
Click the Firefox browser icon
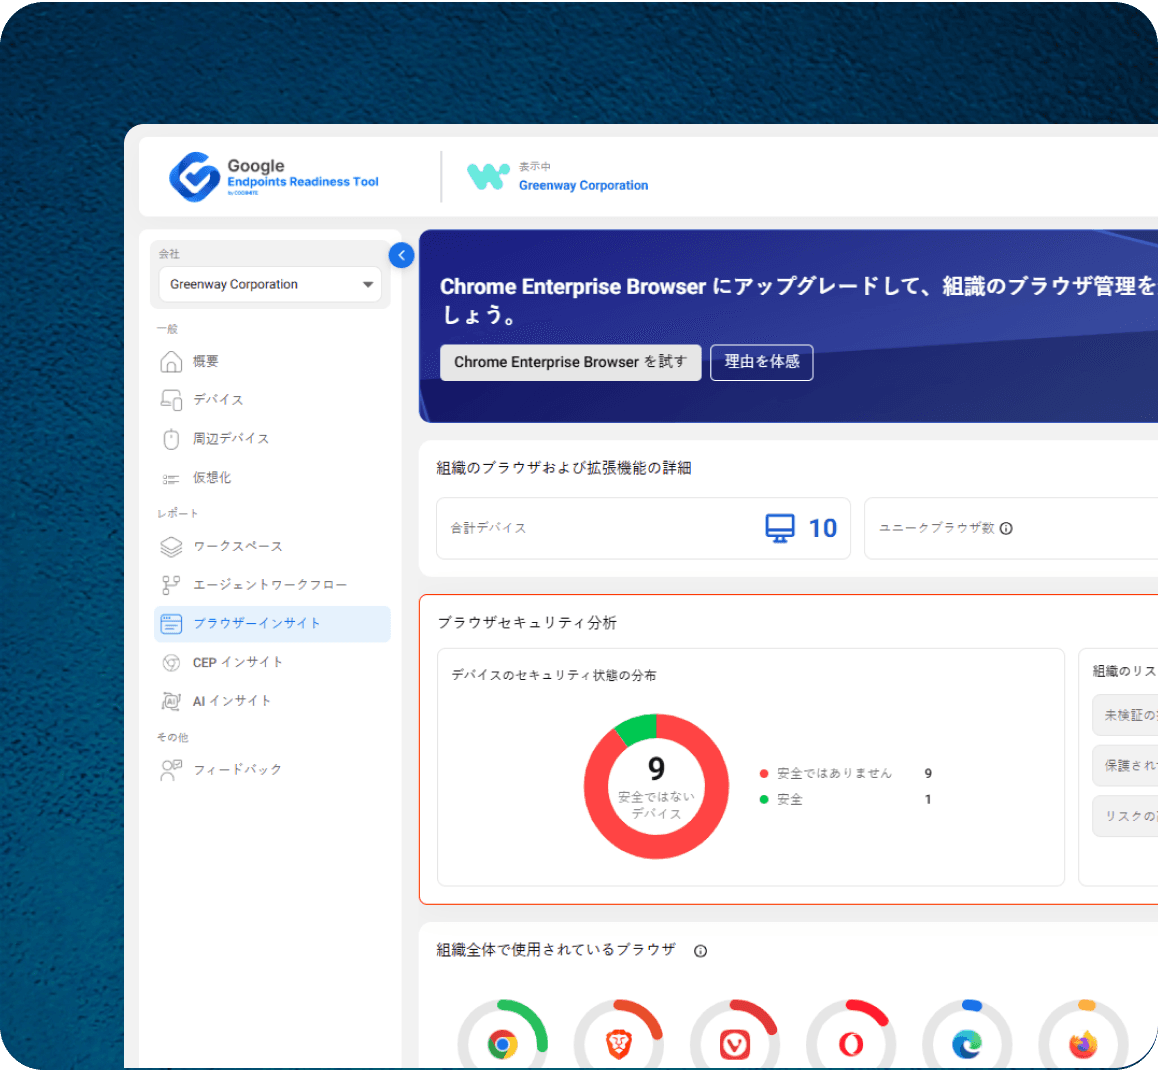[1083, 1044]
